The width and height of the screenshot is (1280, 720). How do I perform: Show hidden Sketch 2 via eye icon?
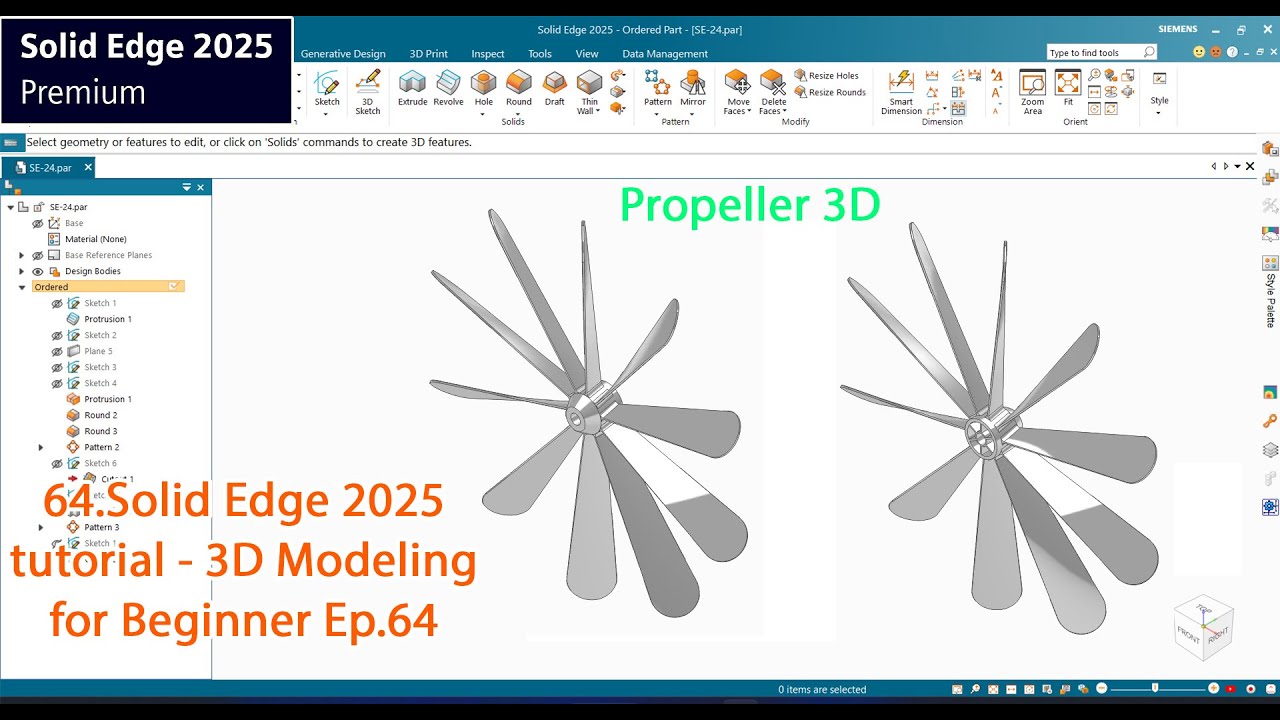57,335
